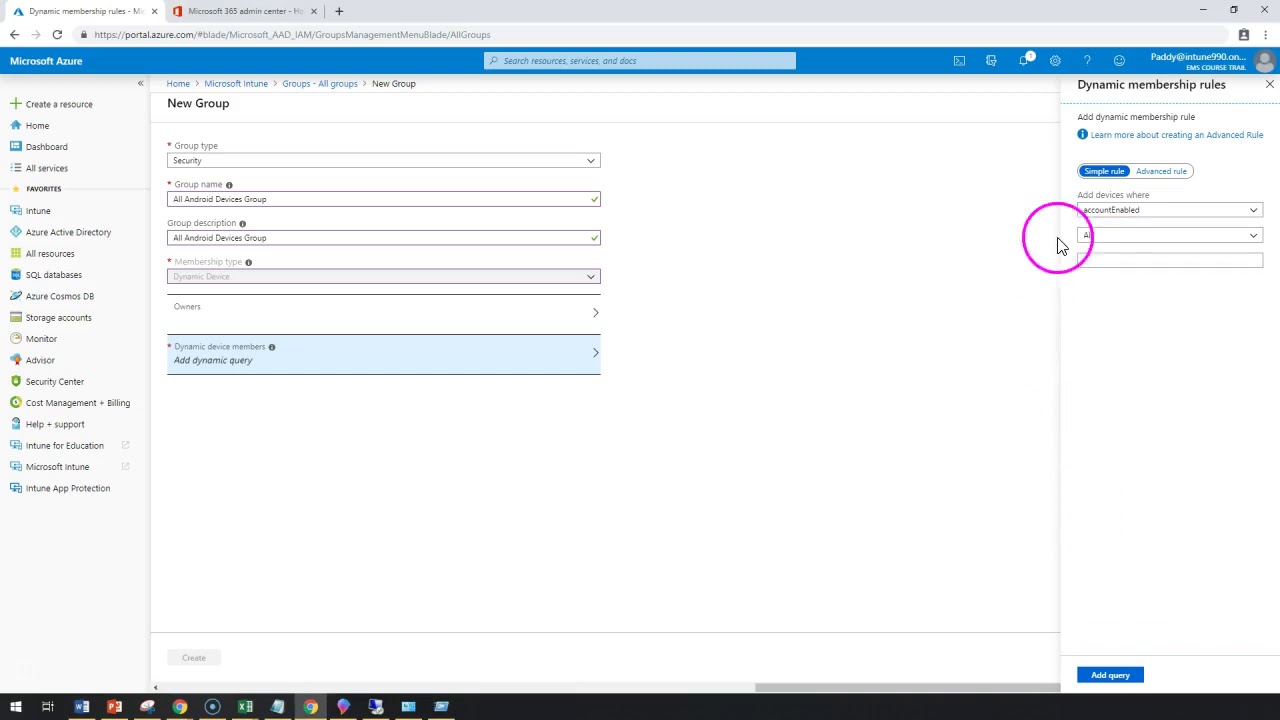Image resolution: width=1280 pixels, height=720 pixels.
Task: Open Dashboard in sidebar
Action: click(46, 147)
